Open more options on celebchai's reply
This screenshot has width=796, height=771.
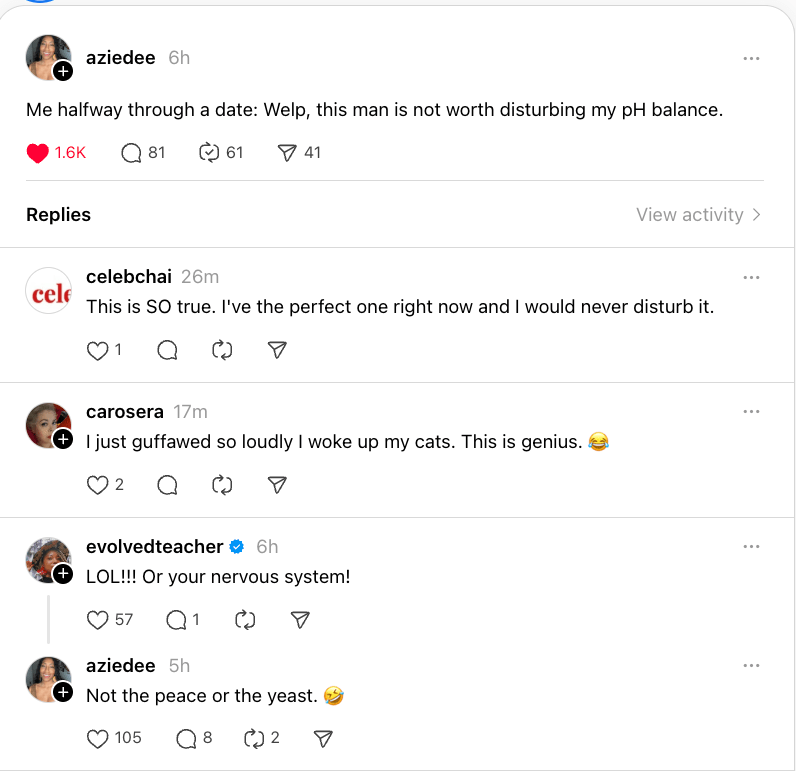(752, 277)
